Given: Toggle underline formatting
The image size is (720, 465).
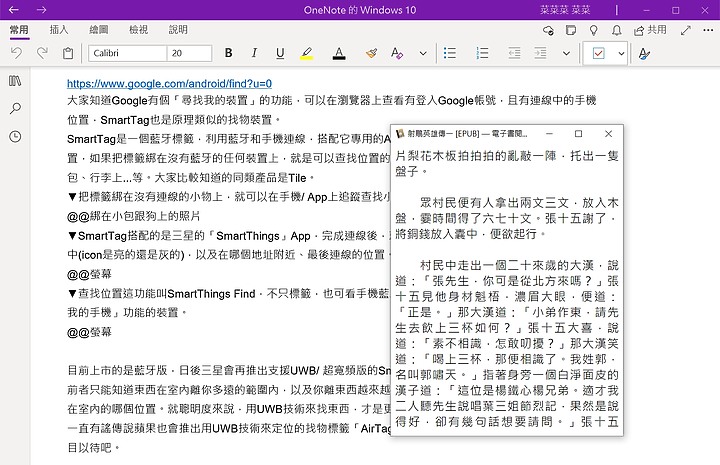Looking at the screenshot, I should 280,53.
